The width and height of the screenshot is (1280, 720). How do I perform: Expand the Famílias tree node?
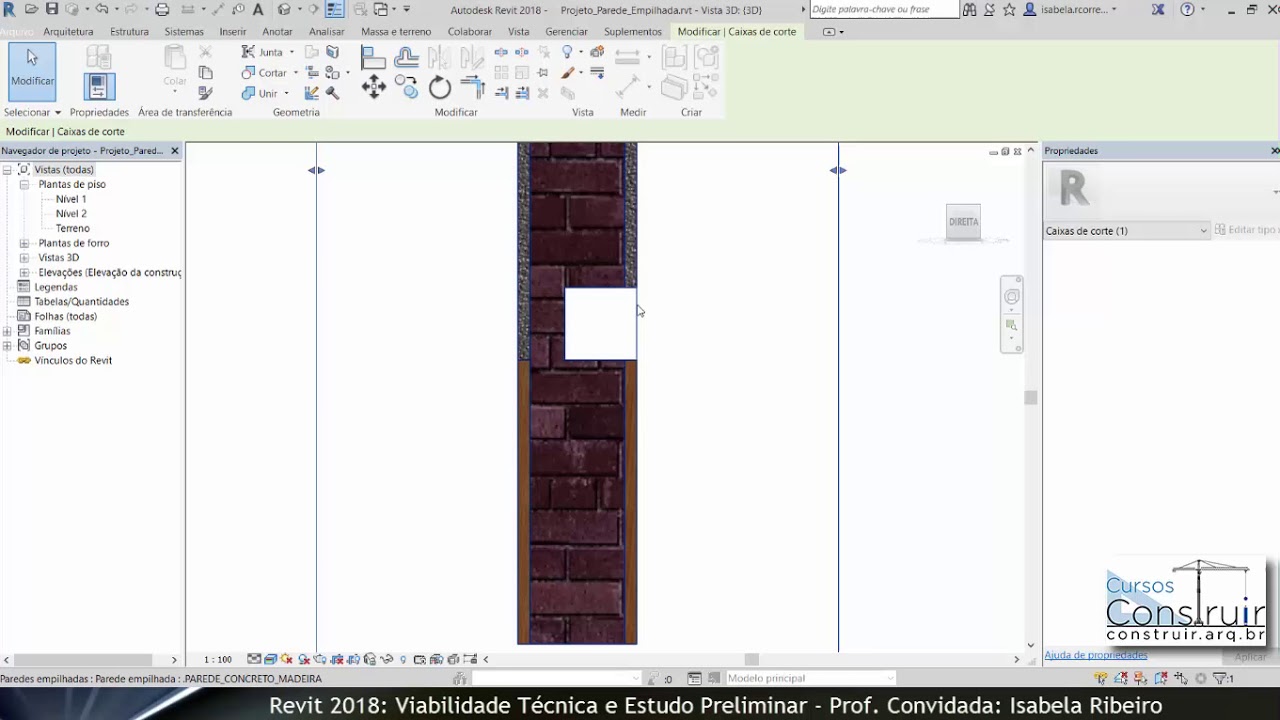[x=7, y=331]
